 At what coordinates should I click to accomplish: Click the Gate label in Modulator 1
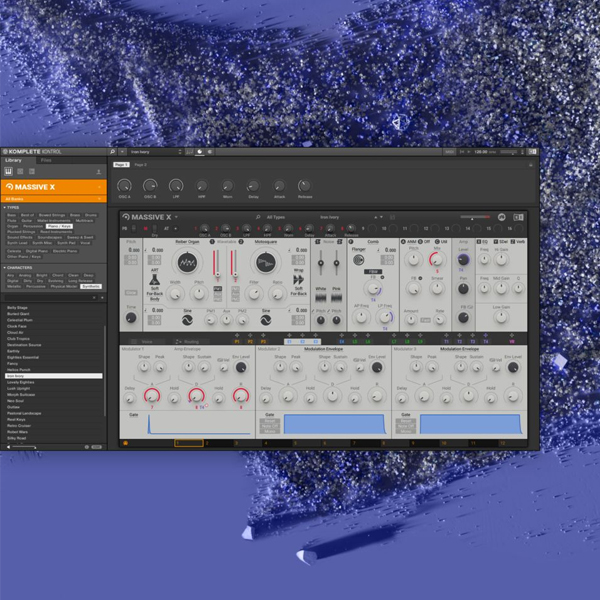point(133,415)
